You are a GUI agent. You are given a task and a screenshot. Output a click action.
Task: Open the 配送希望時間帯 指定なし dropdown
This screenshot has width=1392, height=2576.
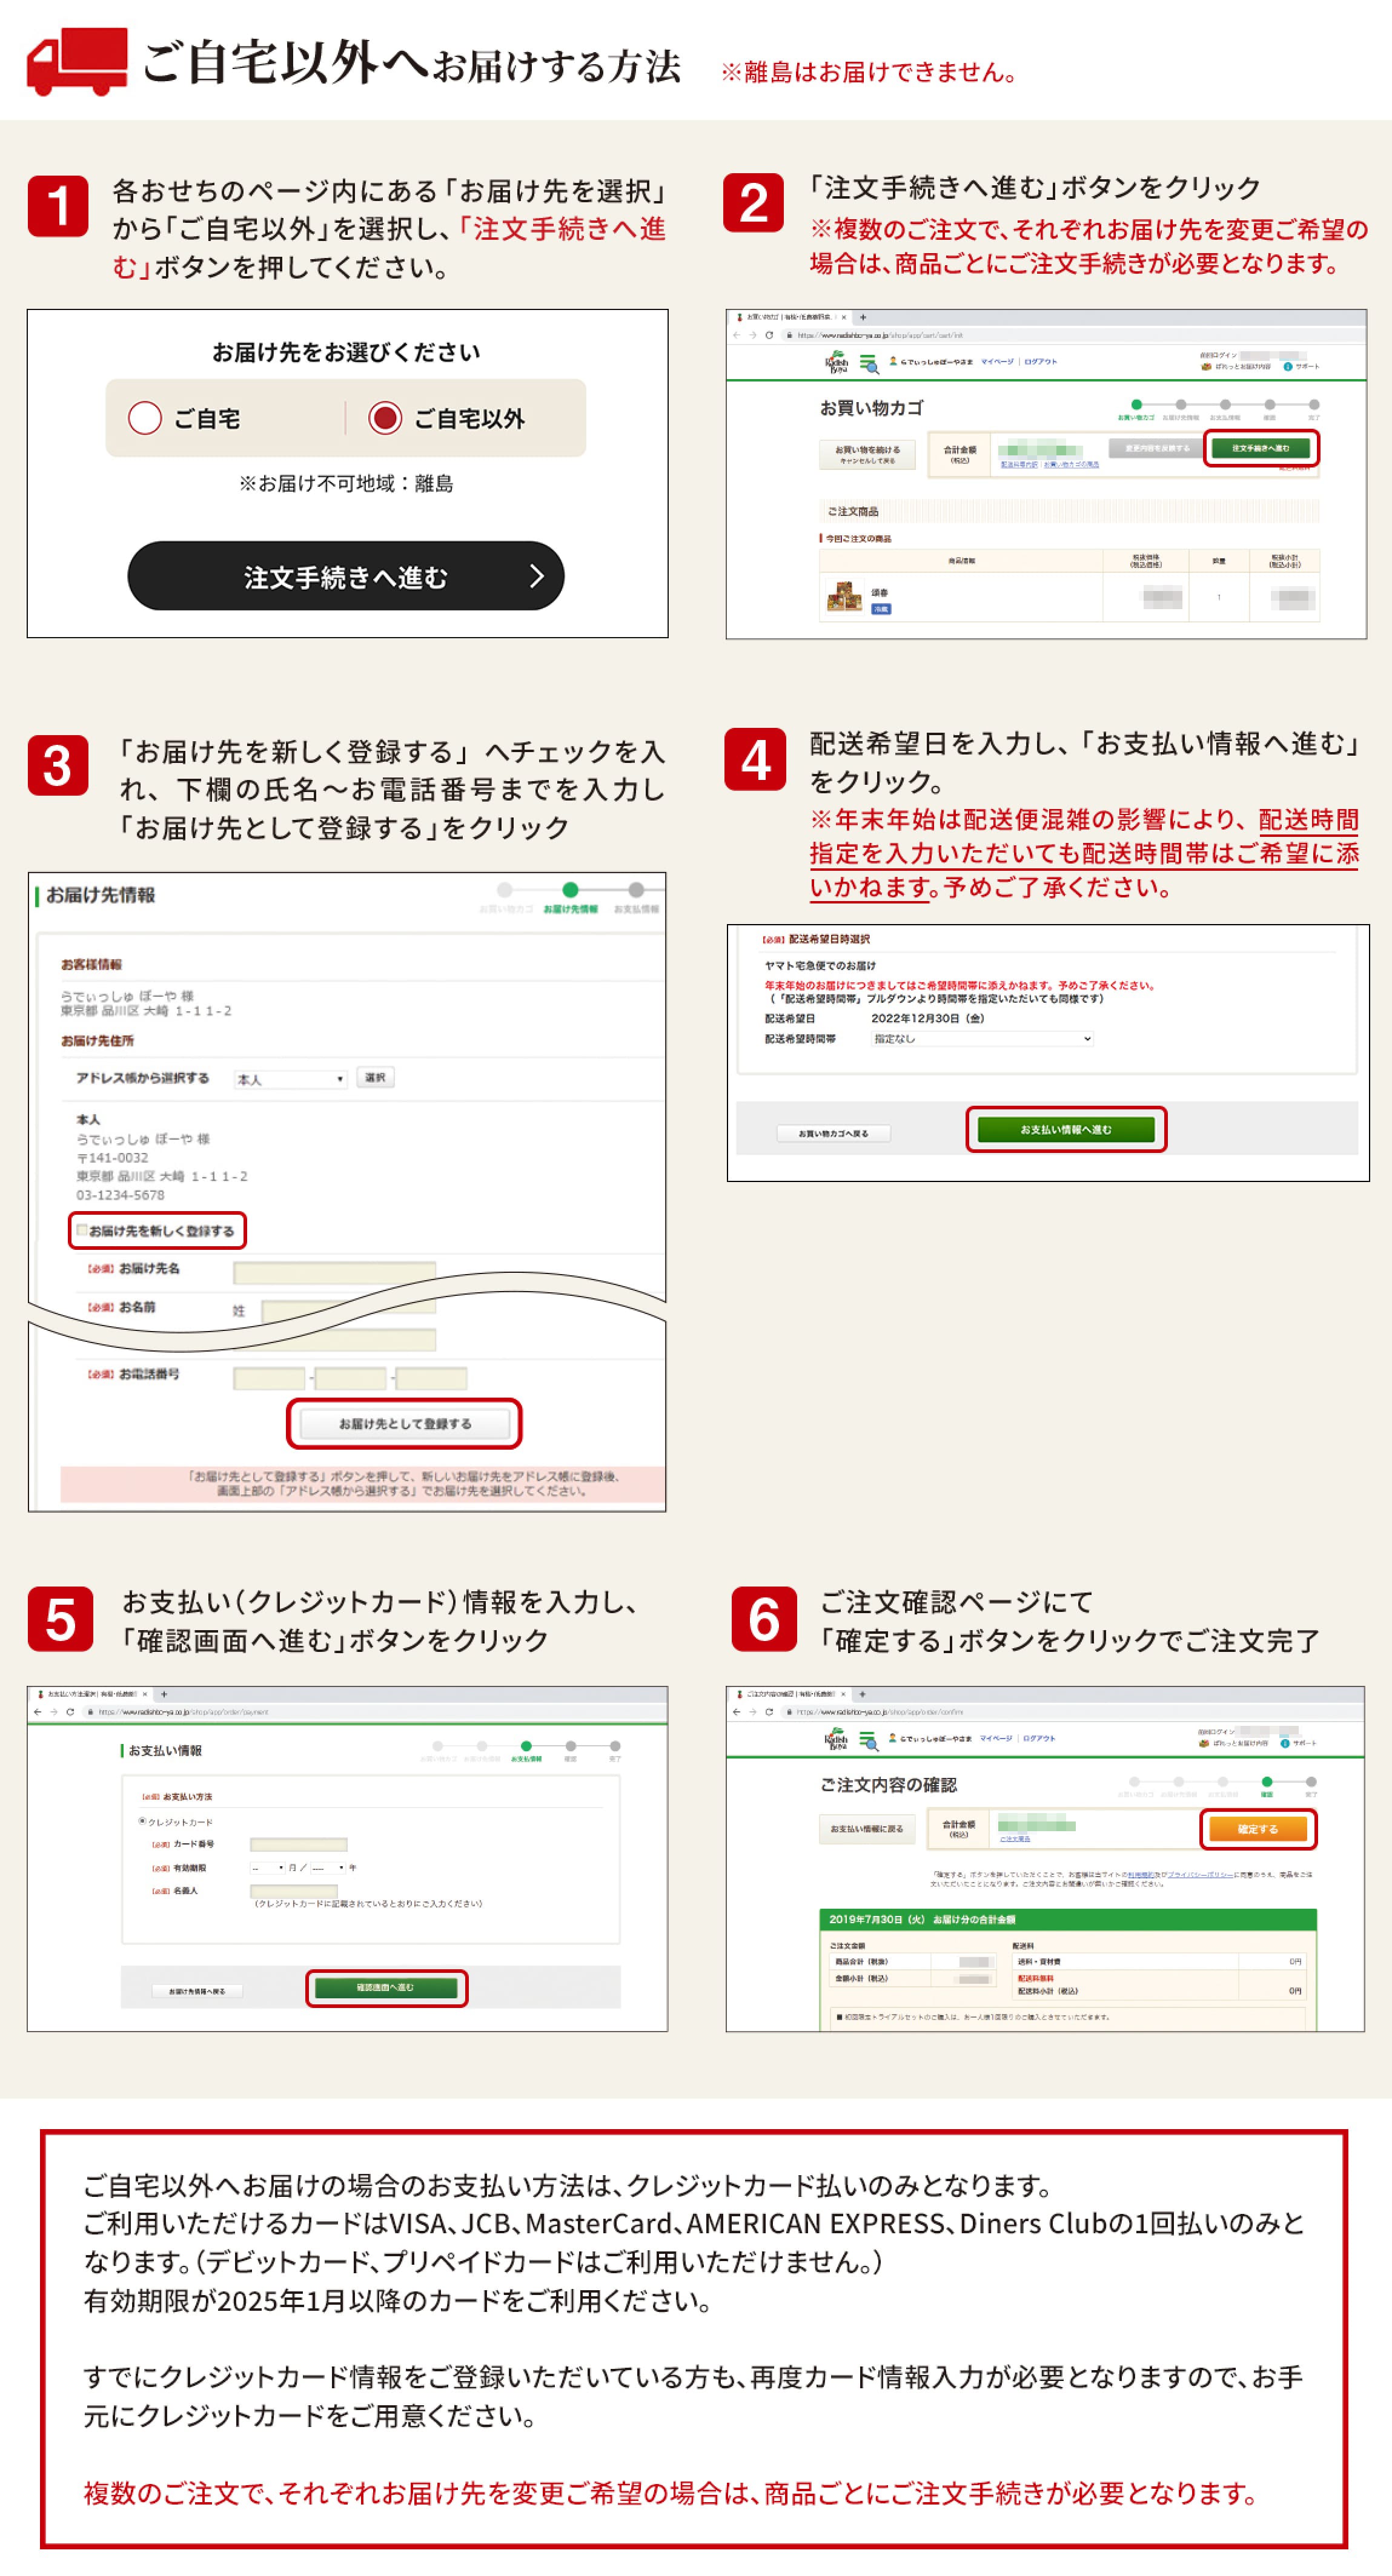tap(982, 1039)
